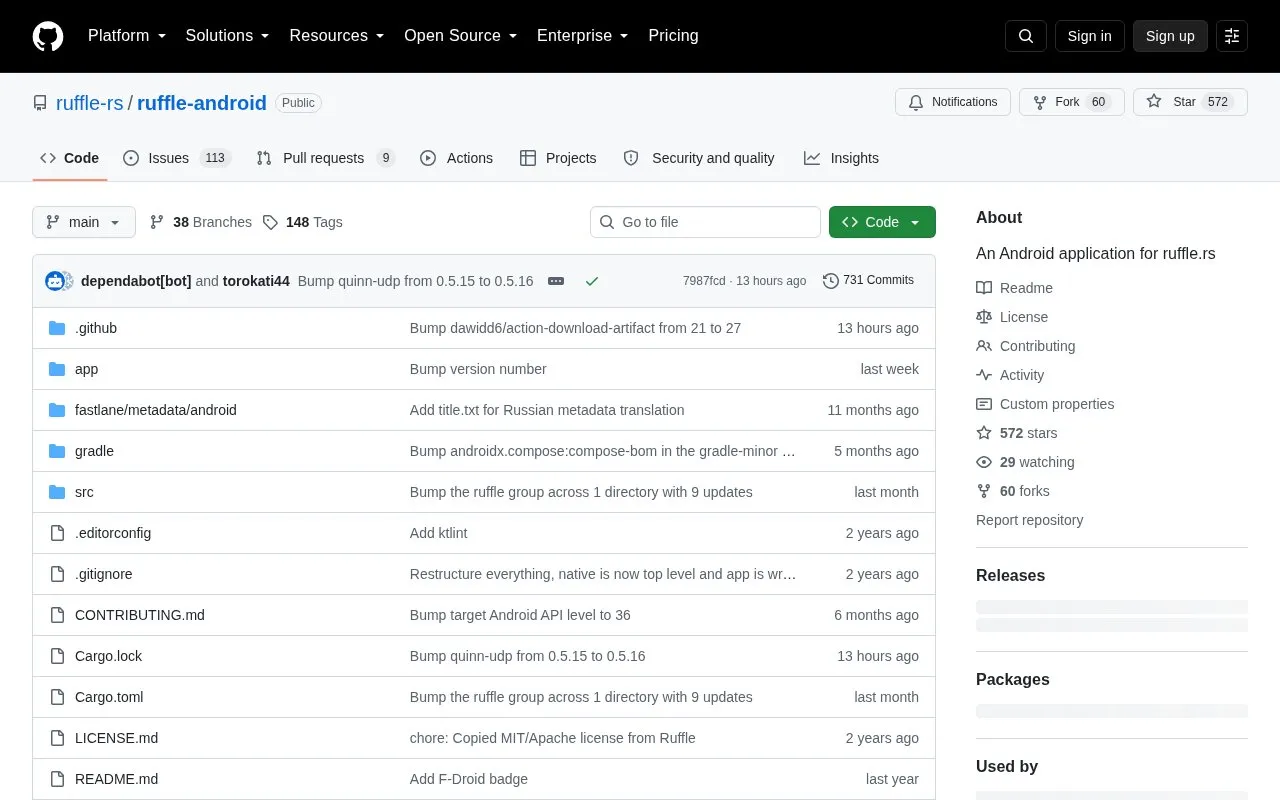Screen dimensions: 1280x800
Task: Open the Insights tab
Action: 841,158
